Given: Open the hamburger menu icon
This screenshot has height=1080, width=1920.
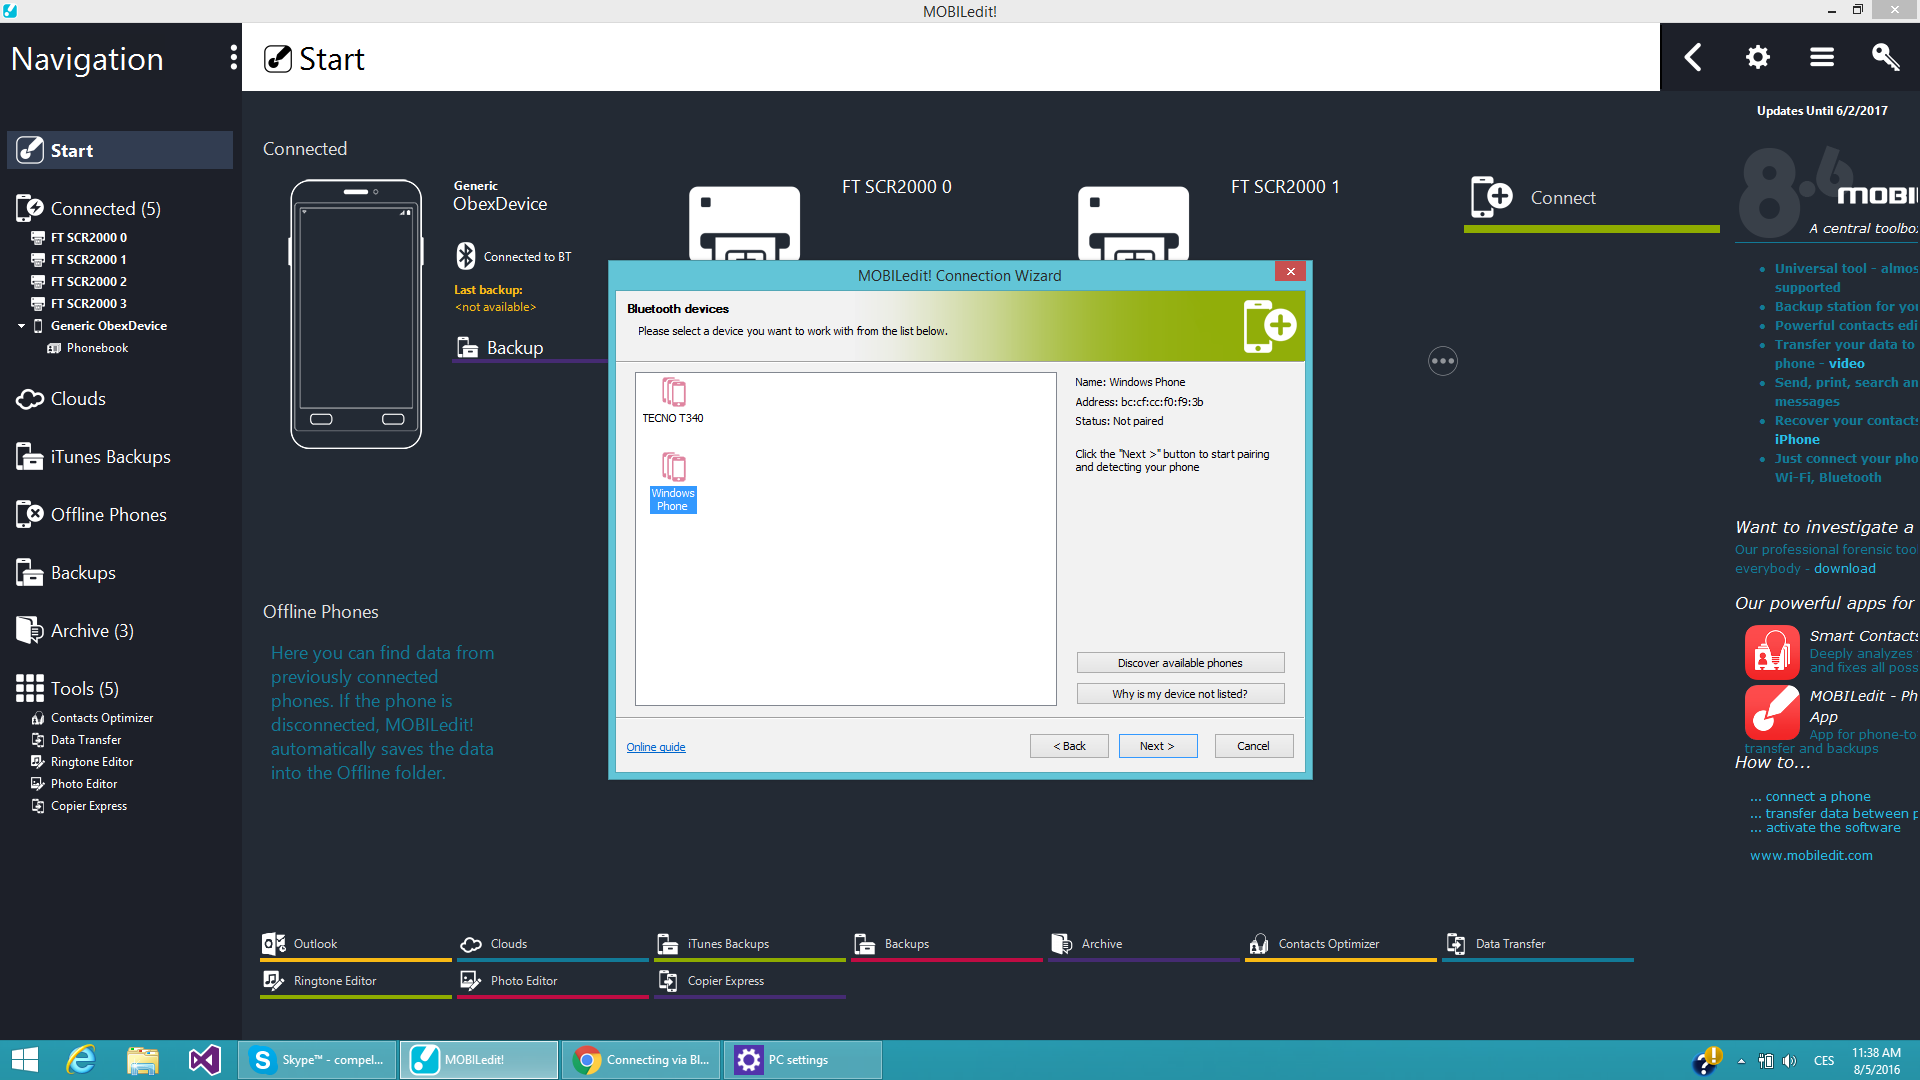Looking at the screenshot, I should coord(1821,57).
